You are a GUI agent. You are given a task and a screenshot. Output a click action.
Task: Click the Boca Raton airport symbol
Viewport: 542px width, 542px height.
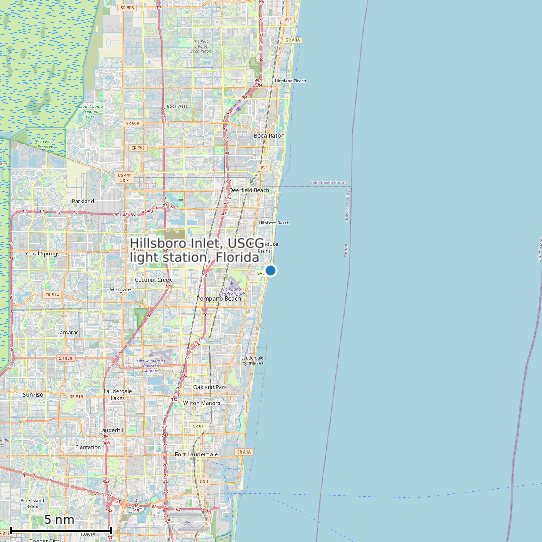pos(239,109)
